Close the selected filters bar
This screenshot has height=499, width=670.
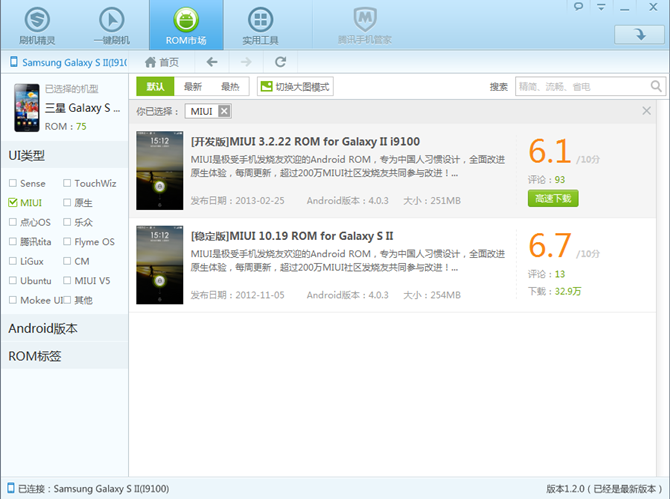pyautogui.click(x=646, y=111)
